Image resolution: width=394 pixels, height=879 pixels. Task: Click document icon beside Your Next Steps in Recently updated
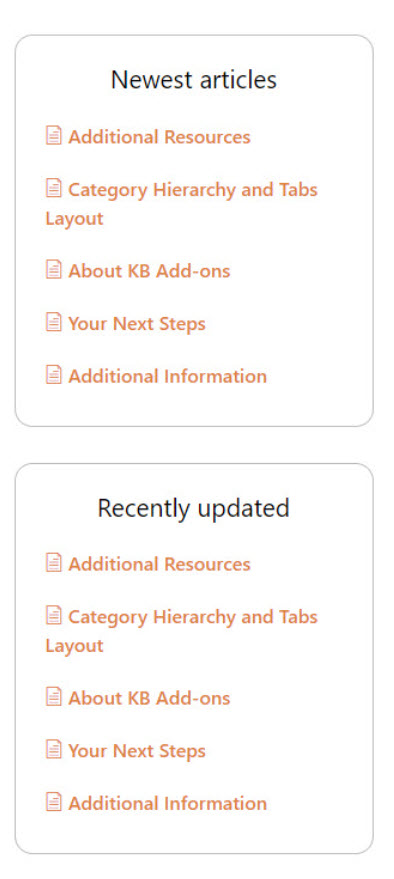tap(53, 749)
